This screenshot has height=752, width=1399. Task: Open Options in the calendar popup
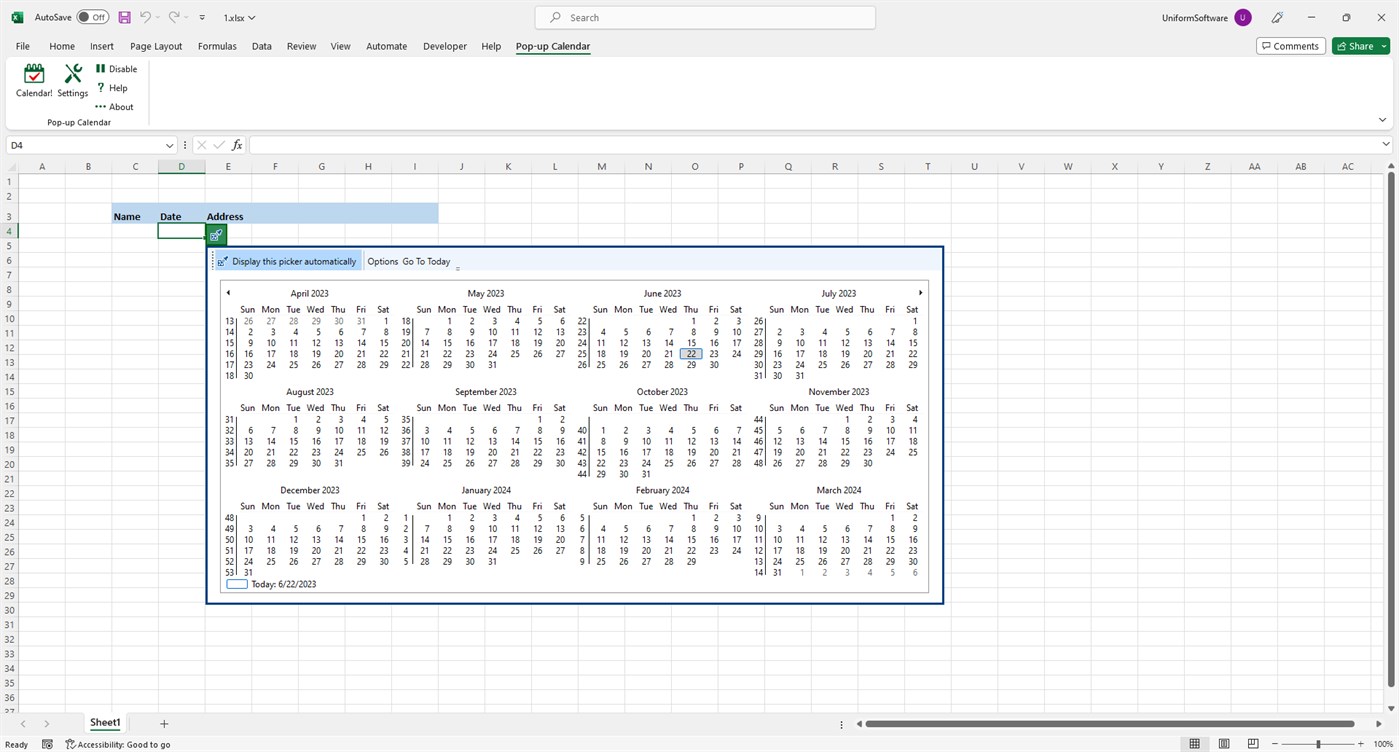[x=381, y=261]
